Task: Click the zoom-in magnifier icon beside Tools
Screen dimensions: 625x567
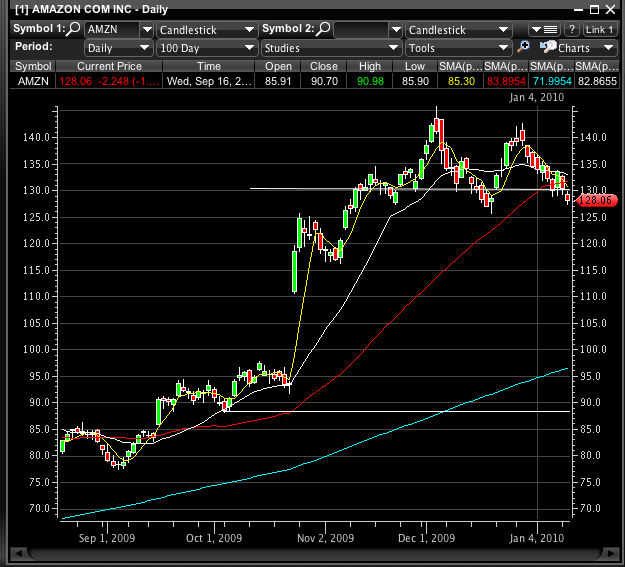Action: pos(524,47)
